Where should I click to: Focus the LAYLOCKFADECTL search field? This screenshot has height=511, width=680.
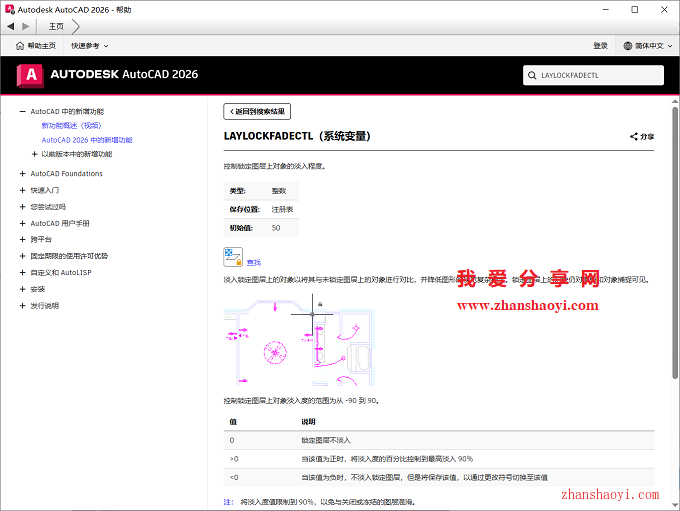pyautogui.click(x=593, y=75)
